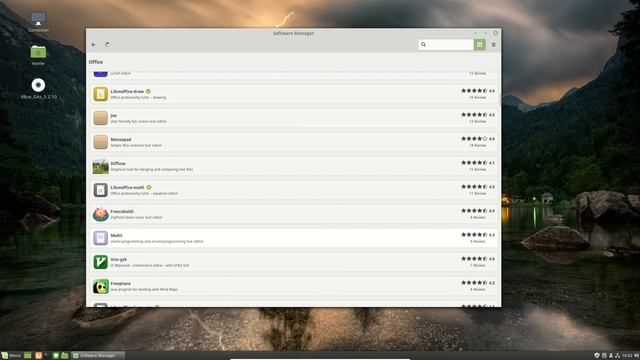Go back with the arrow button
This screenshot has width=640, height=360.
pyautogui.click(x=93, y=44)
